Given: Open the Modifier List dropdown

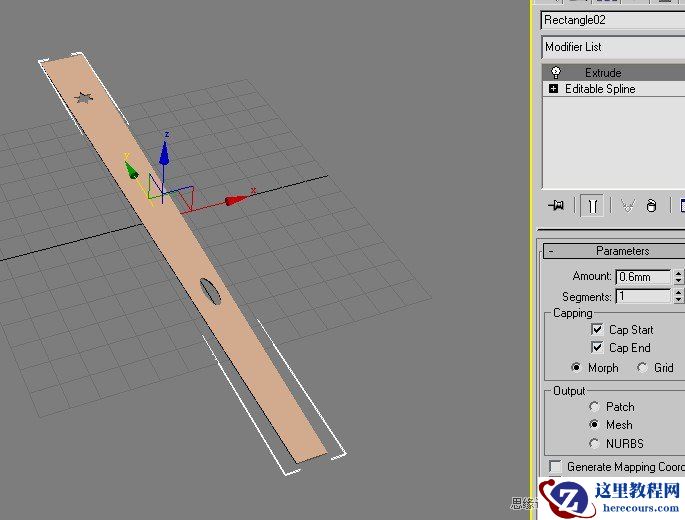Looking at the screenshot, I should (613, 47).
